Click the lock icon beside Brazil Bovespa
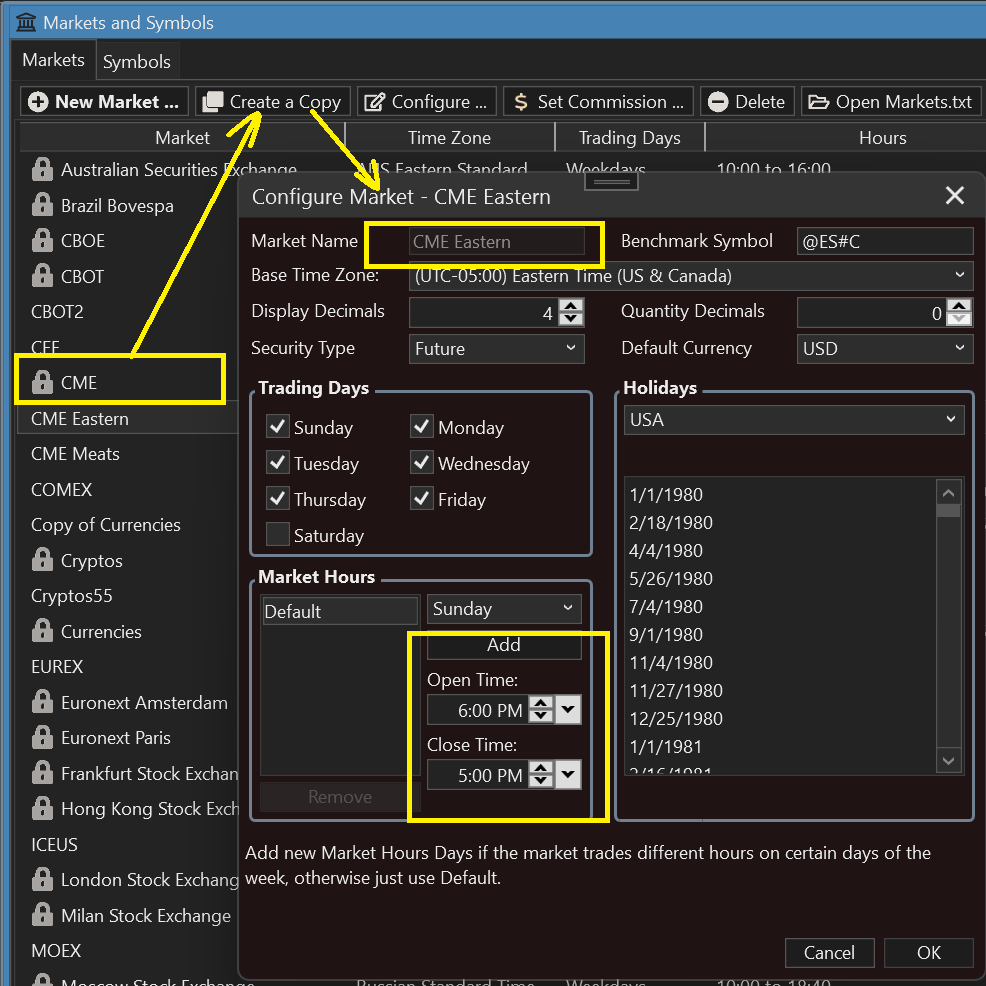This screenshot has width=986, height=986. [42, 205]
